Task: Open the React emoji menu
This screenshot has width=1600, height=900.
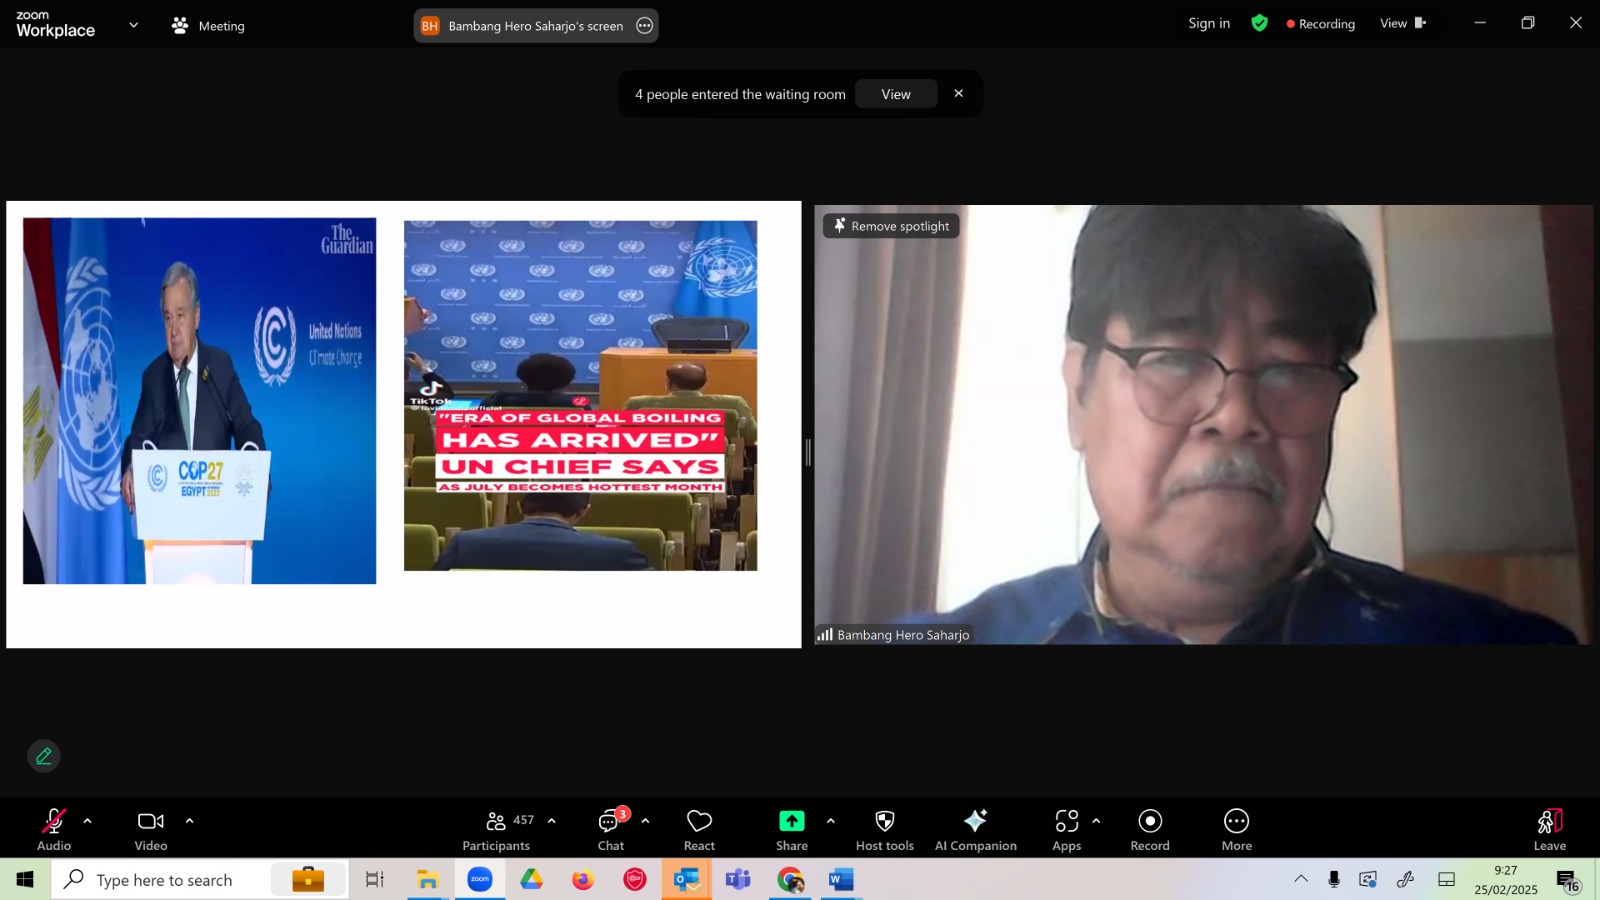Action: click(699, 830)
